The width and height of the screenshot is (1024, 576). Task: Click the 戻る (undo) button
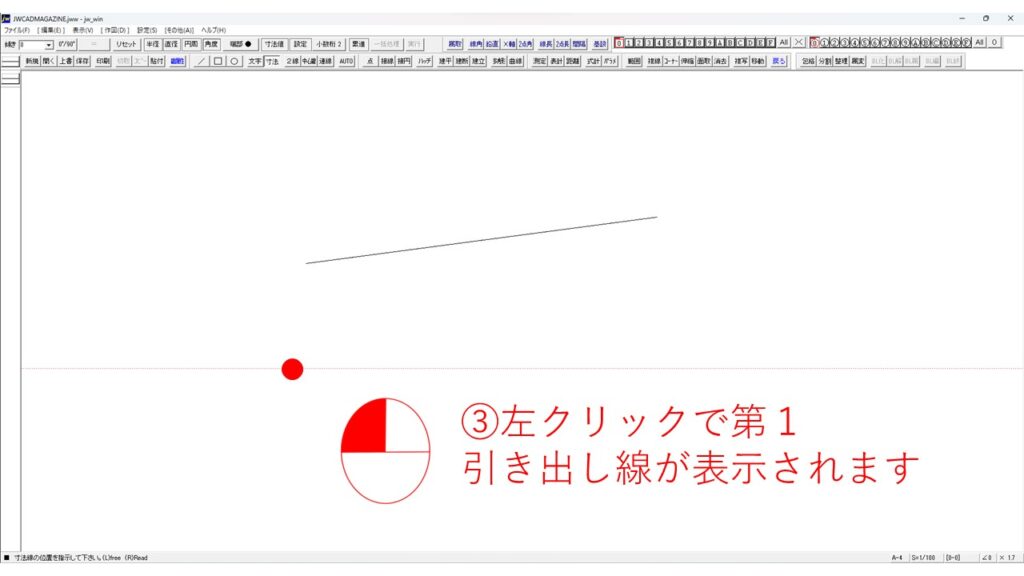coord(779,61)
